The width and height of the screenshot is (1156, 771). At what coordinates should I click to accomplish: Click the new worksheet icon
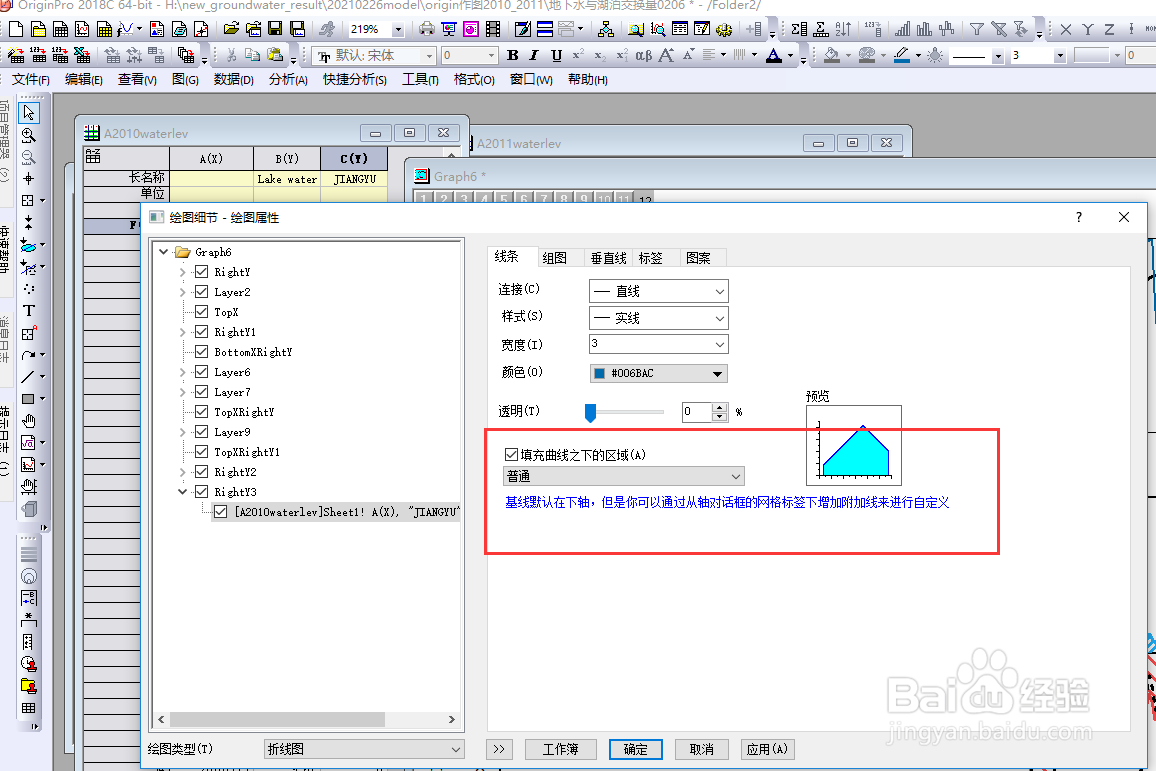pyautogui.click(x=60, y=29)
